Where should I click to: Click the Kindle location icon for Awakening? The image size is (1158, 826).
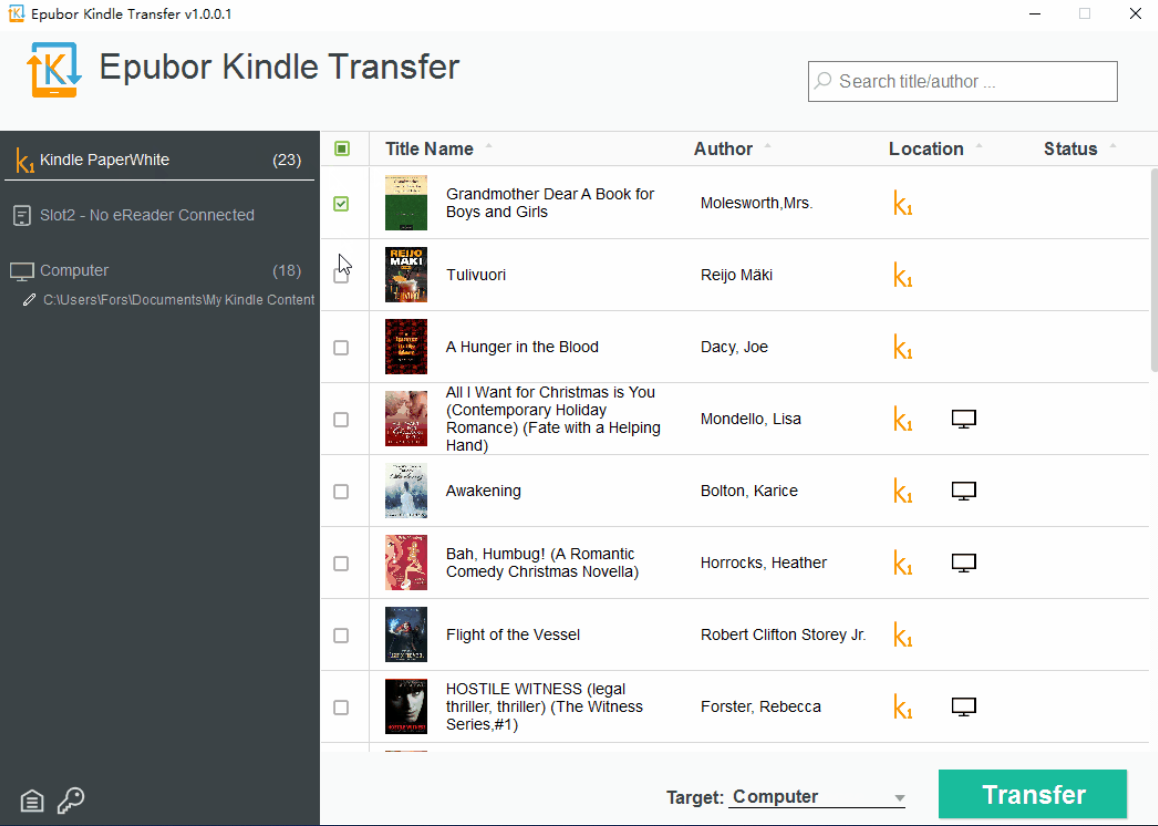pos(902,491)
